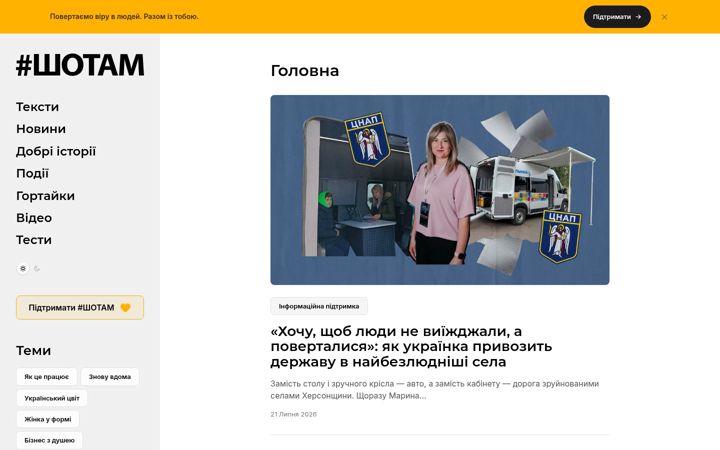This screenshot has height=450, width=720.
Task: Click the Підтримати button in the top banner
Action: pos(617,17)
